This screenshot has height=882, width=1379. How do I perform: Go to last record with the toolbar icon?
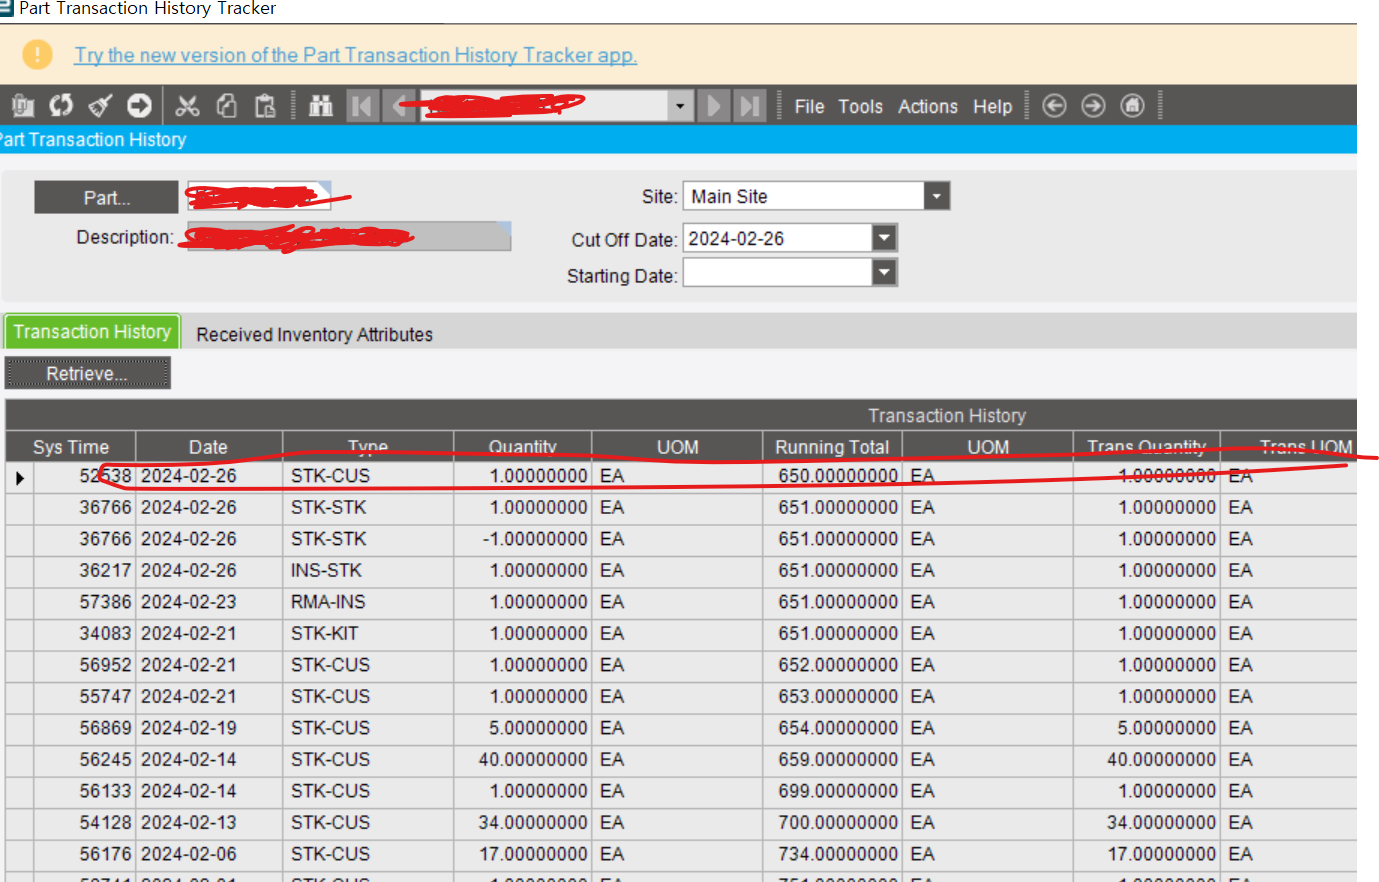(x=750, y=105)
